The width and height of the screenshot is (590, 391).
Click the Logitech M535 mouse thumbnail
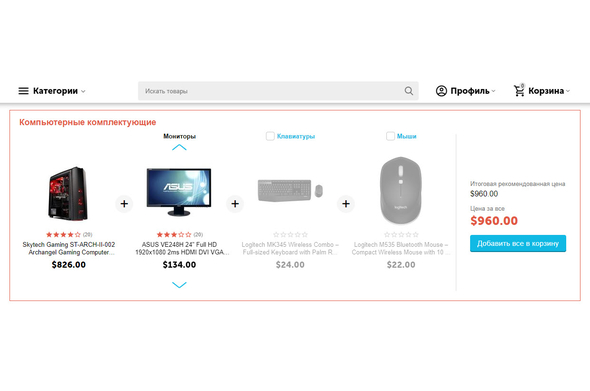[401, 190]
